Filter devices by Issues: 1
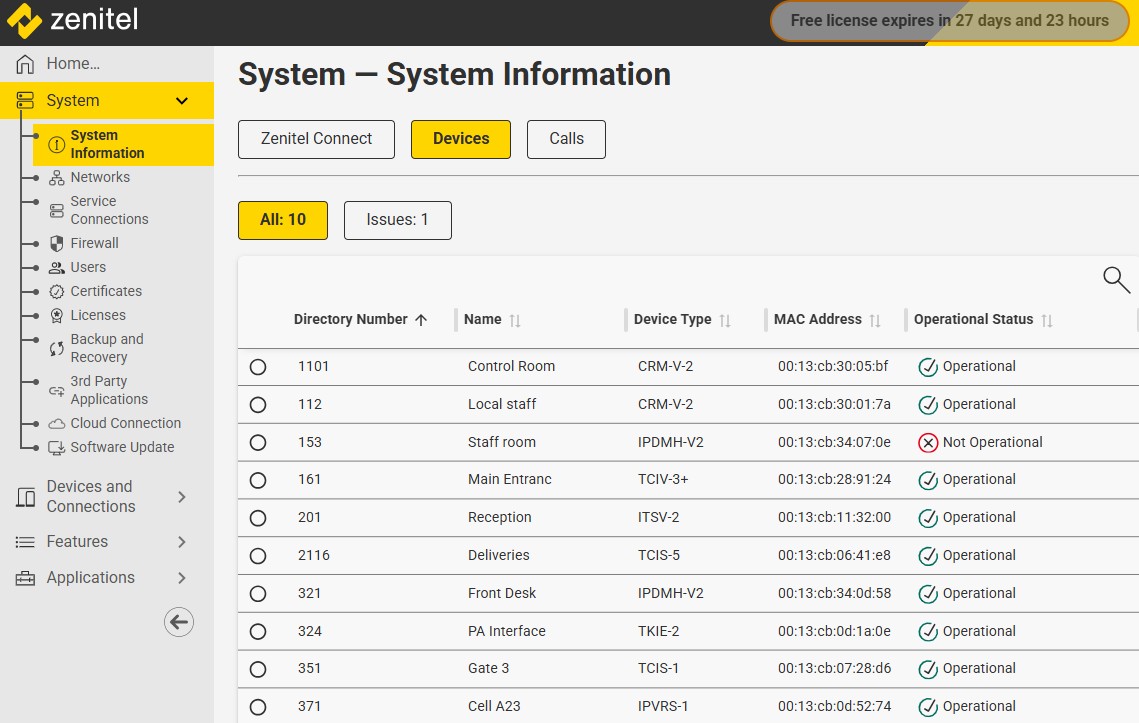 [397, 220]
